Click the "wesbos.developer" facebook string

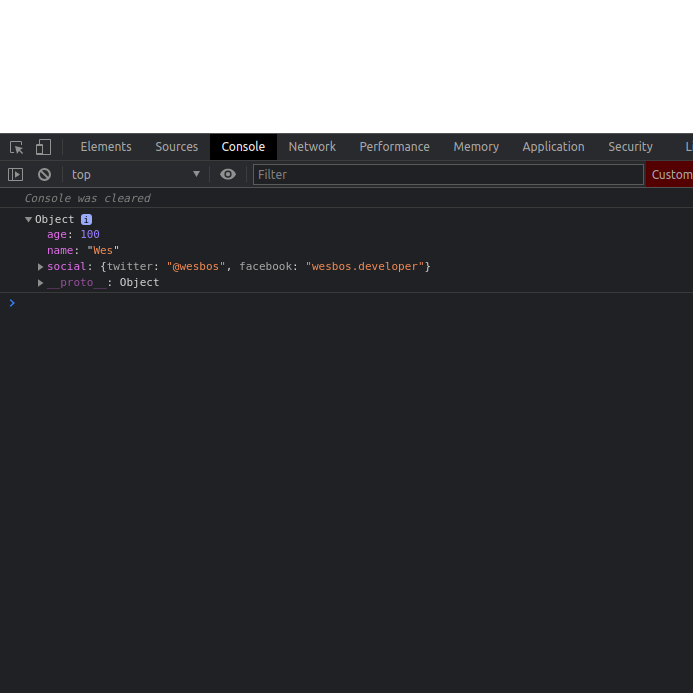[365, 267]
